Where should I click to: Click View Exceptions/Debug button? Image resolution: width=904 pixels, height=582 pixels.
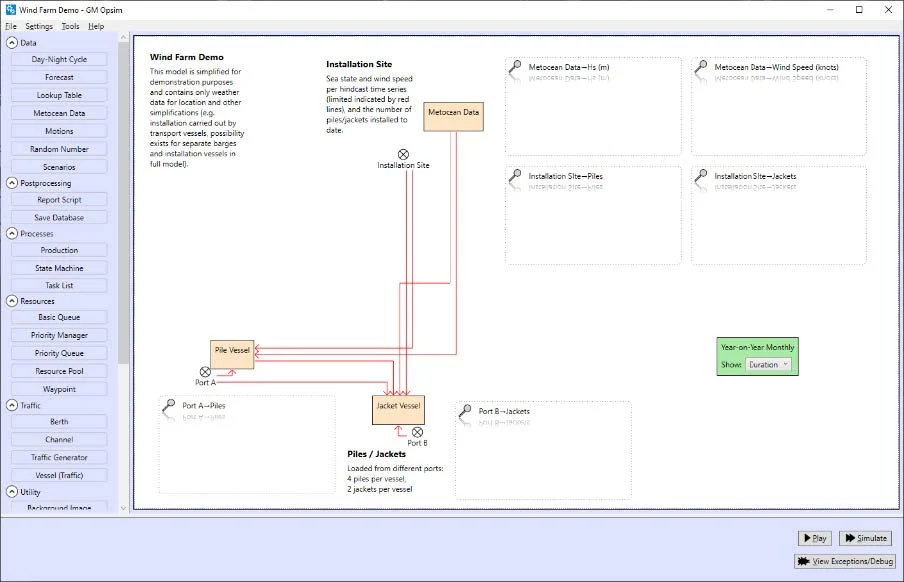pyautogui.click(x=845, y=562)
